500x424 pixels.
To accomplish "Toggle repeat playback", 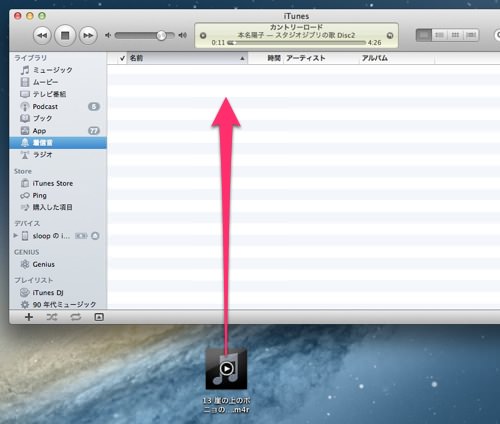I will click(x=76, y=317).
